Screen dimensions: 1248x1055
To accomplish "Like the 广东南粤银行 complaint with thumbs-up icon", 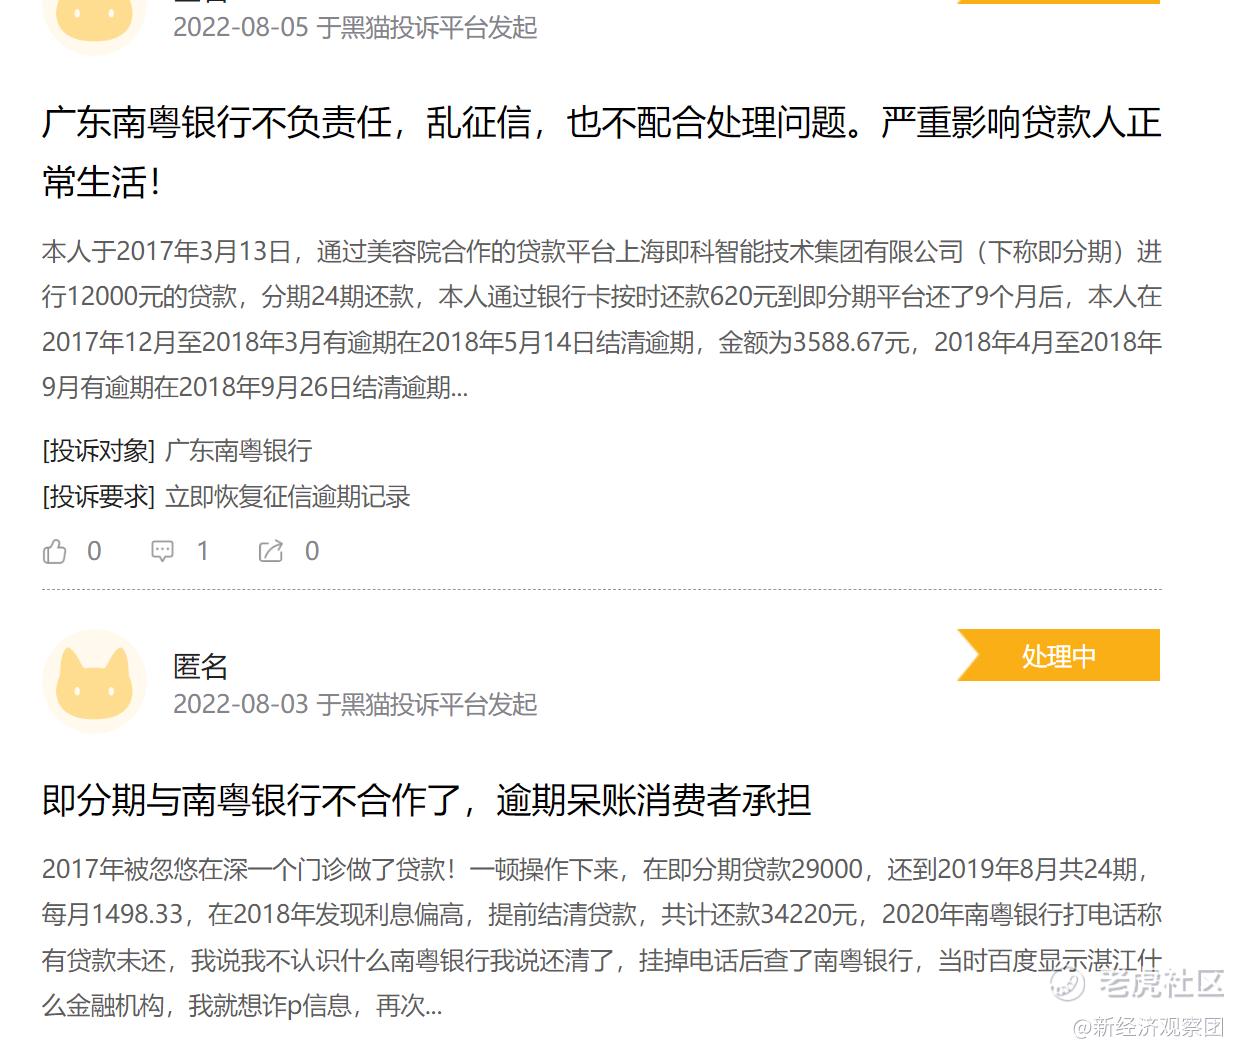I will click(x=55, y=551).
